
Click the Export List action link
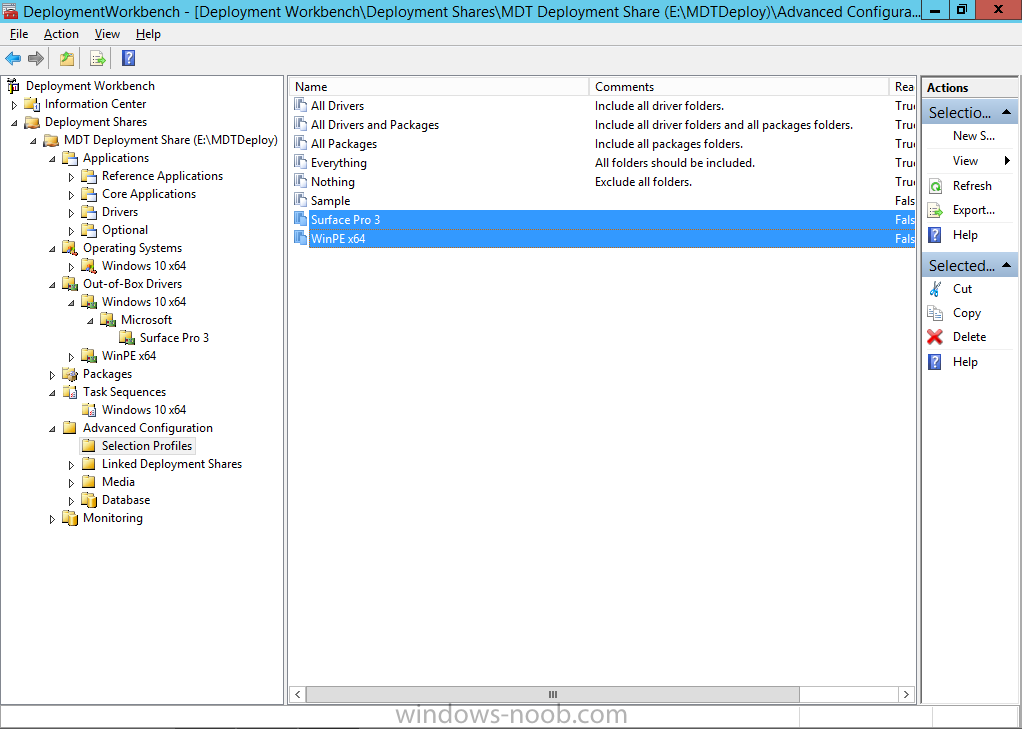point(974,210)
